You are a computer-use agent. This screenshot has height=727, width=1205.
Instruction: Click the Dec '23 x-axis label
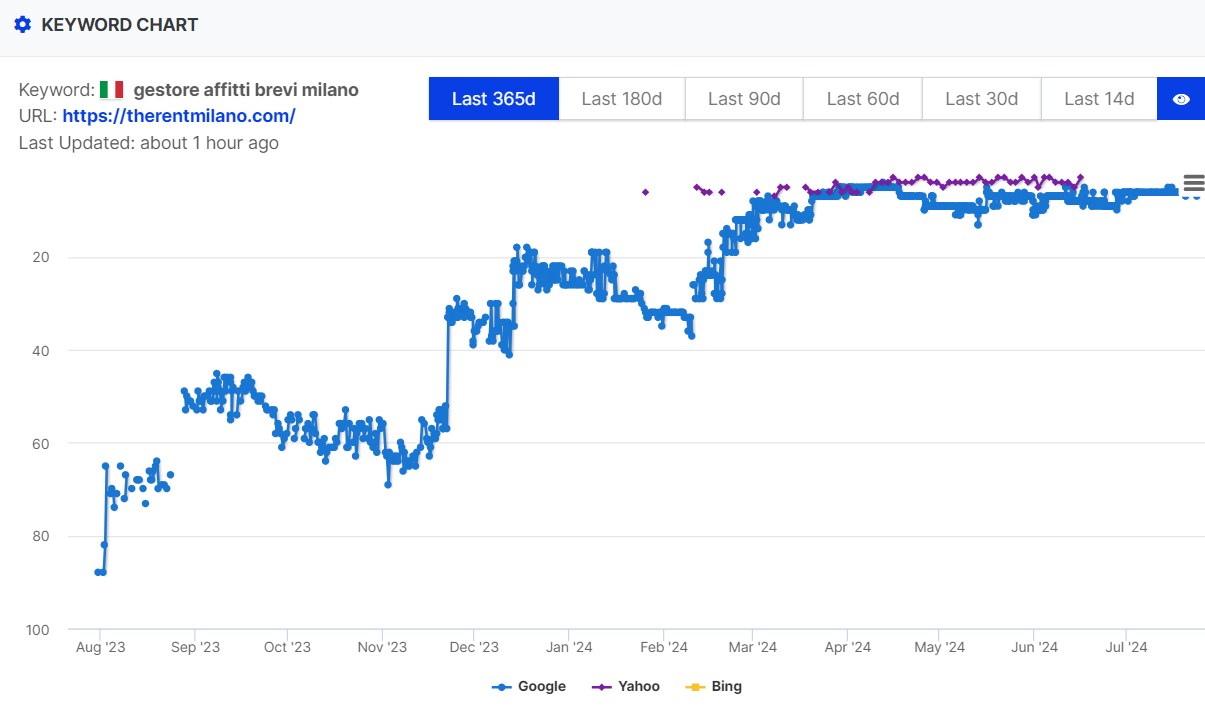tap(474, 648)
